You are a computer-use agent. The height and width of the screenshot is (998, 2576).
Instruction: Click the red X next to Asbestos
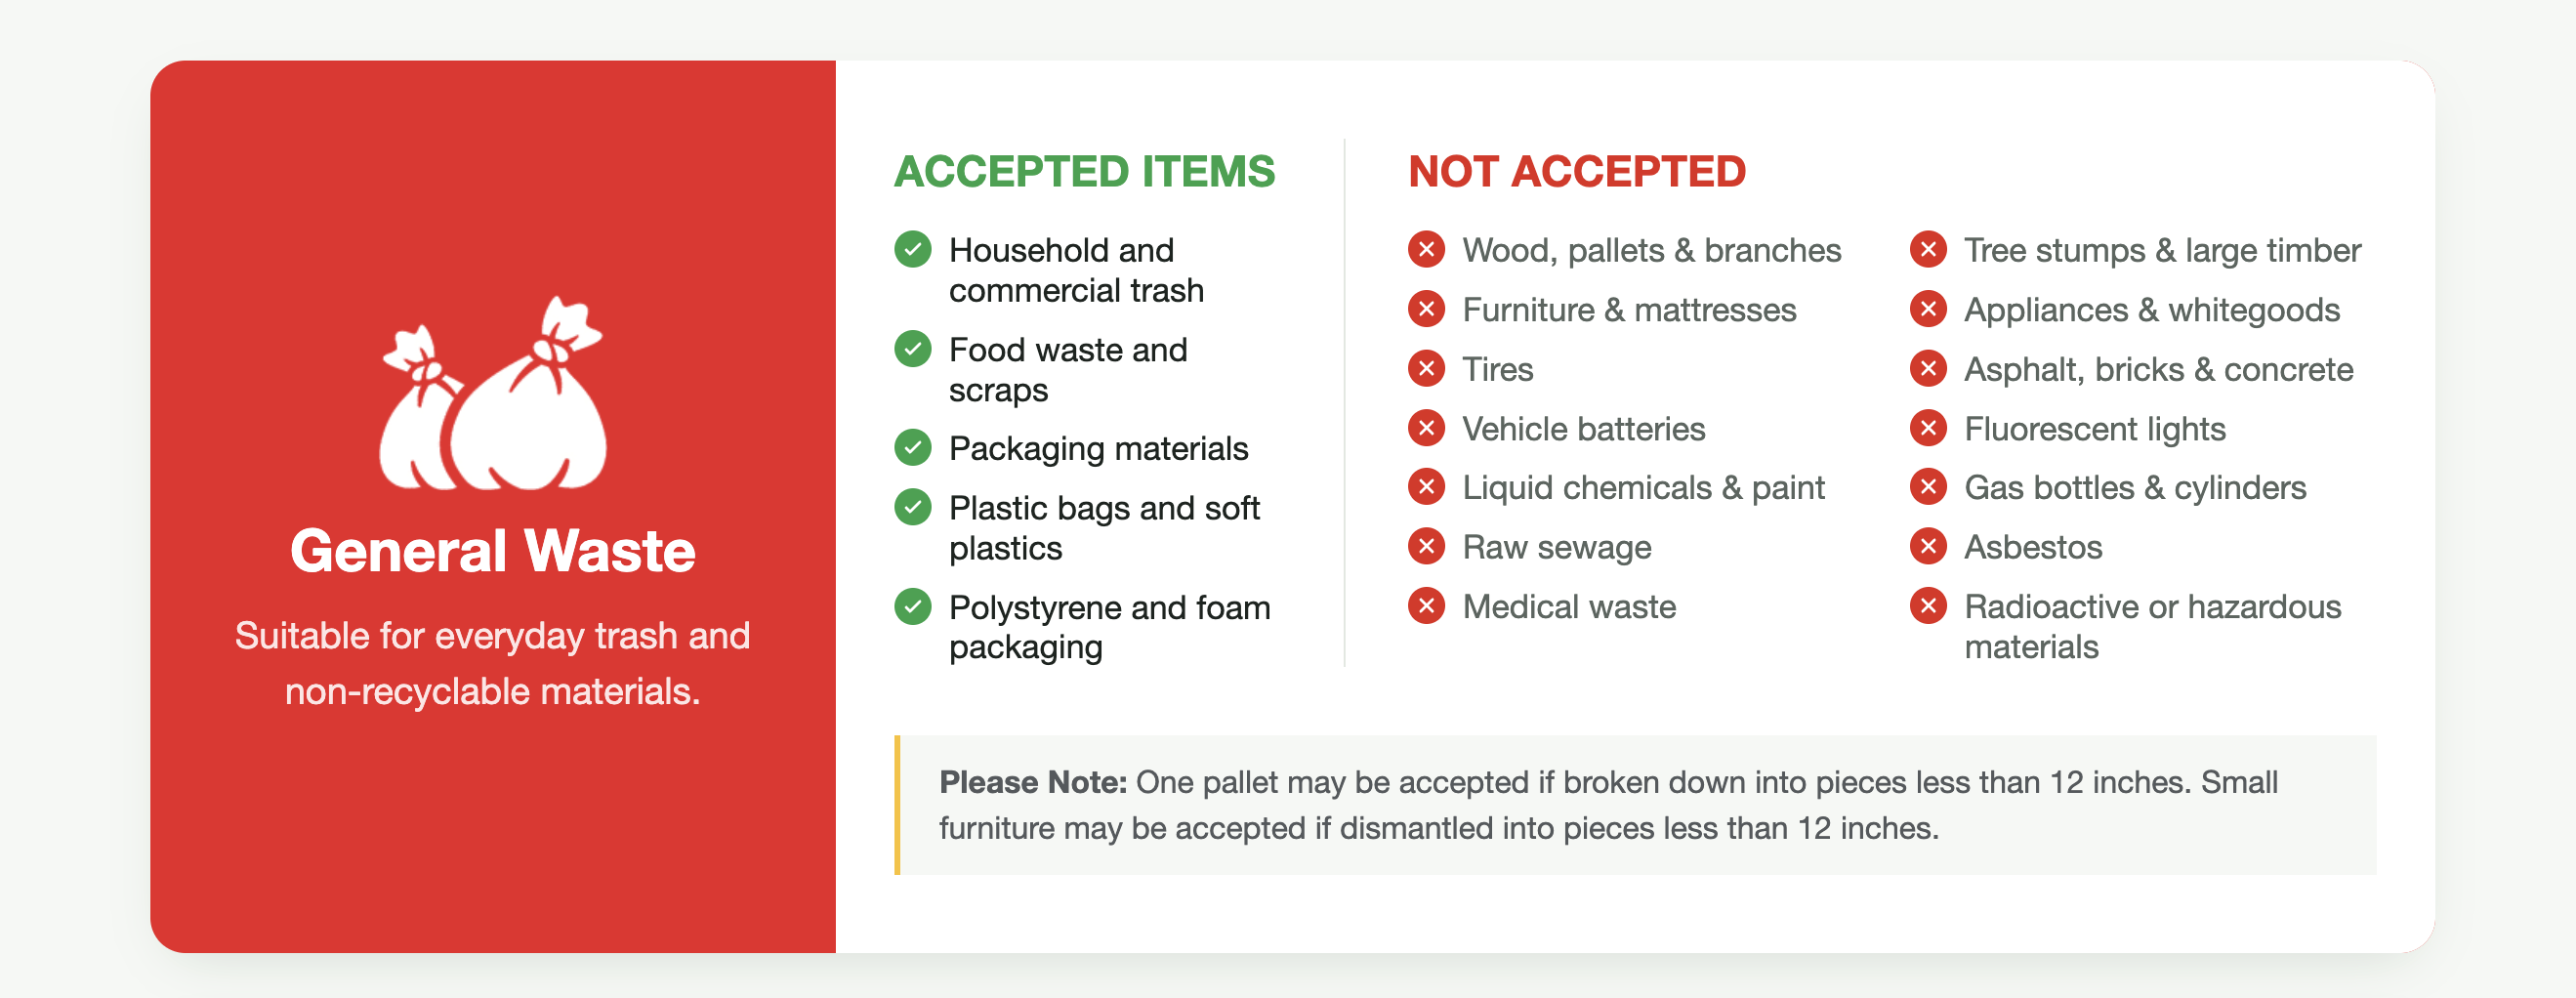pyautogui.click(x=1928, y=546)
